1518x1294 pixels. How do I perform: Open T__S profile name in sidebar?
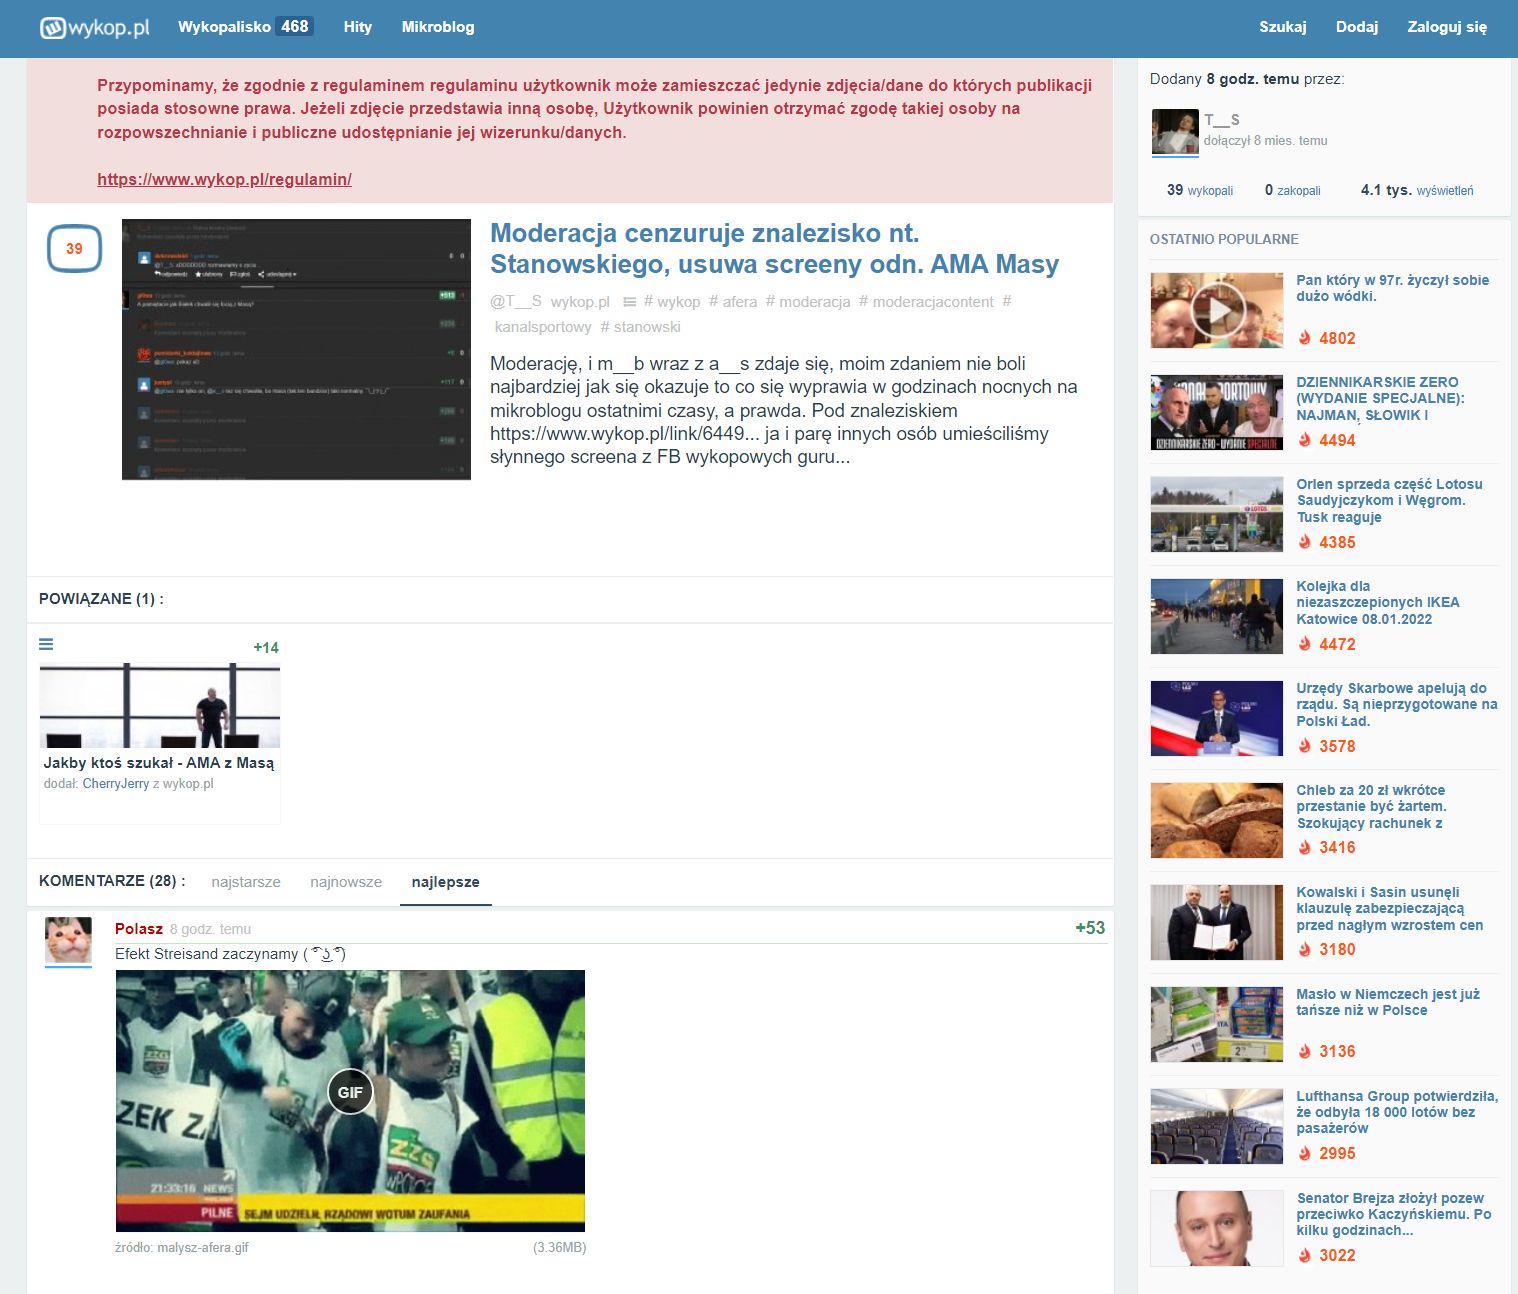(x=1222, y=119)
